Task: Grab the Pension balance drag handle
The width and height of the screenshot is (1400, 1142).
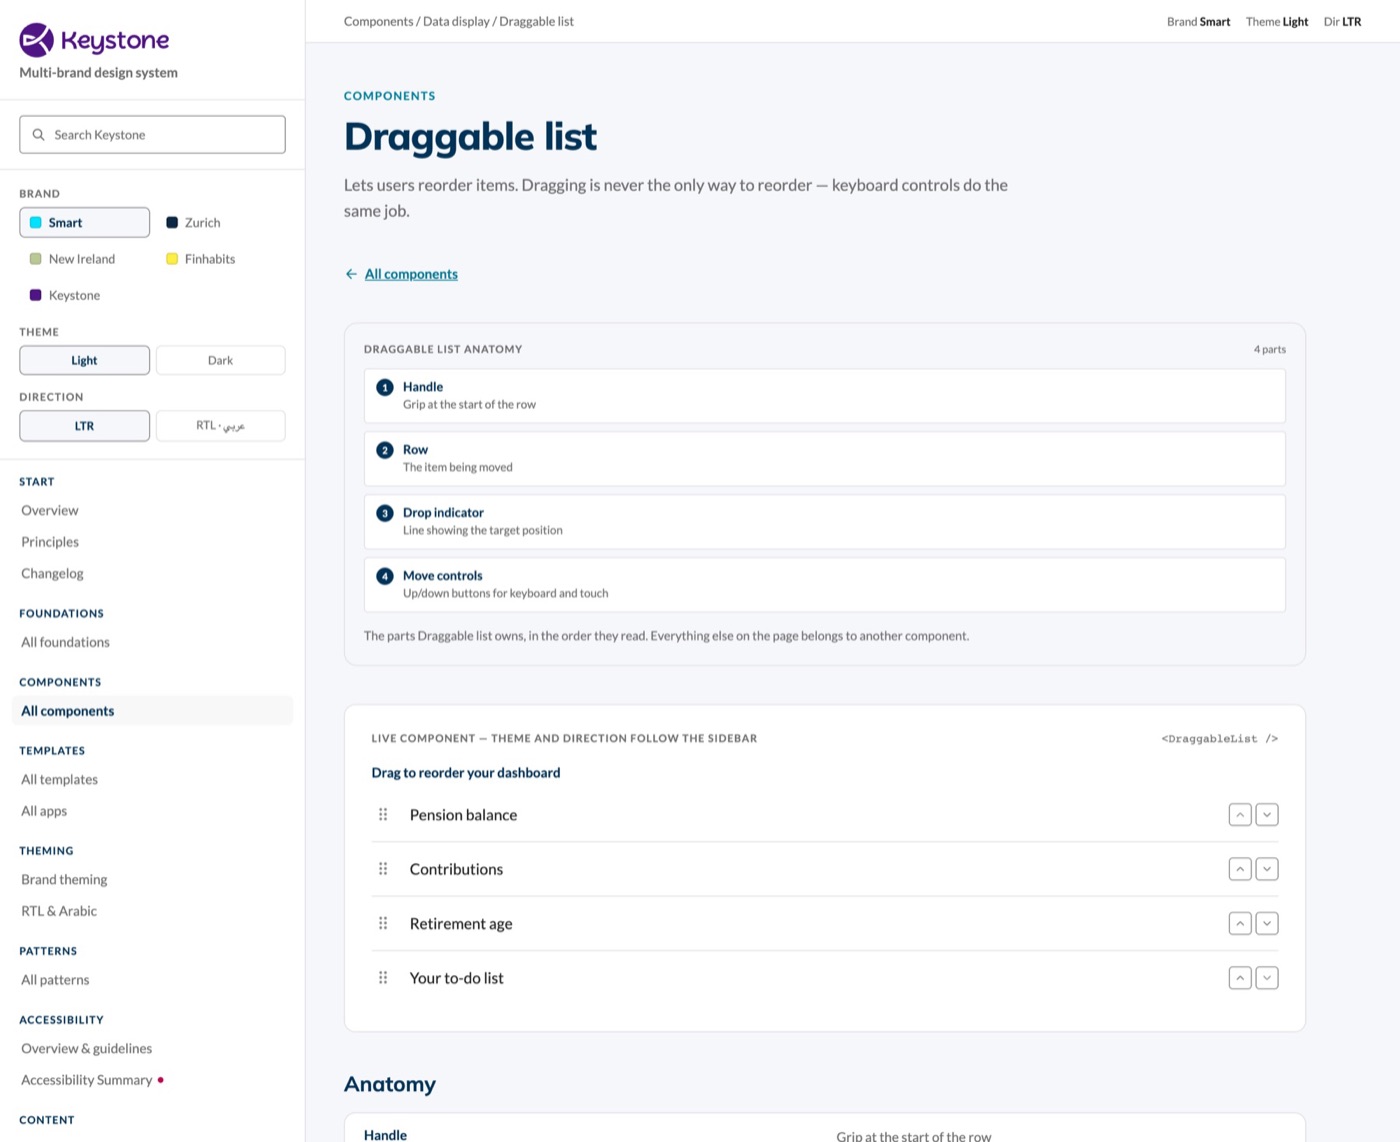Action: coord(383,815)
